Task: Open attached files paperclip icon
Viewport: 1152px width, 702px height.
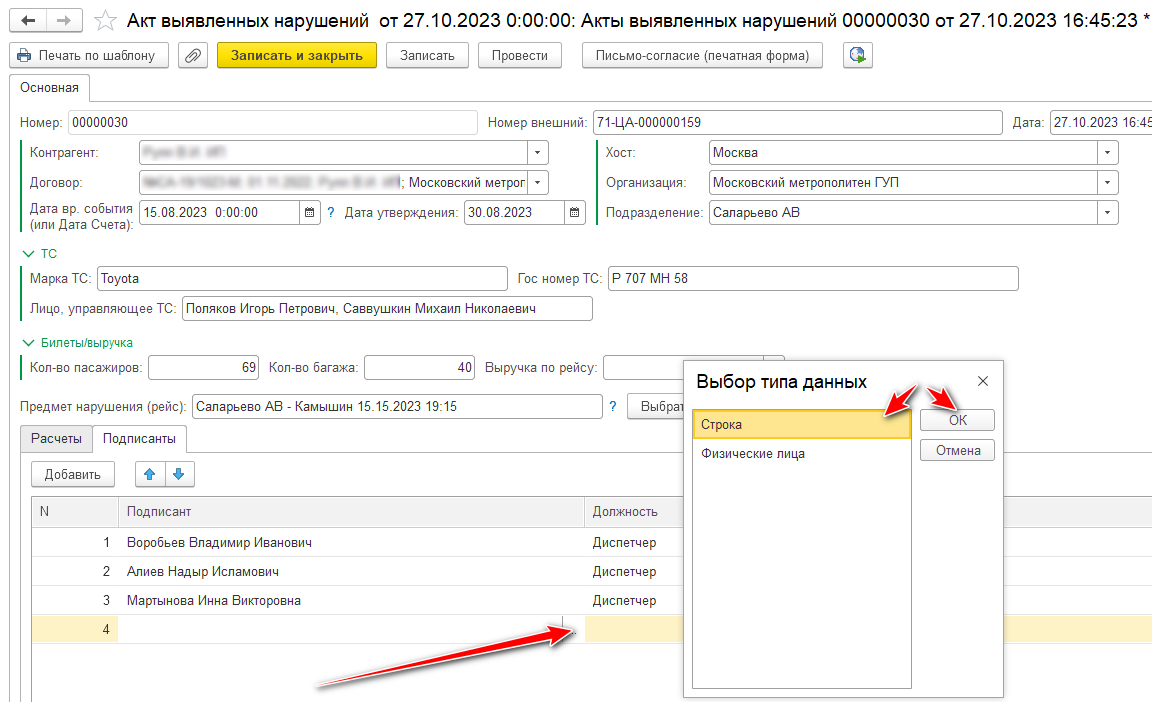Action: (x=192, y=56)
